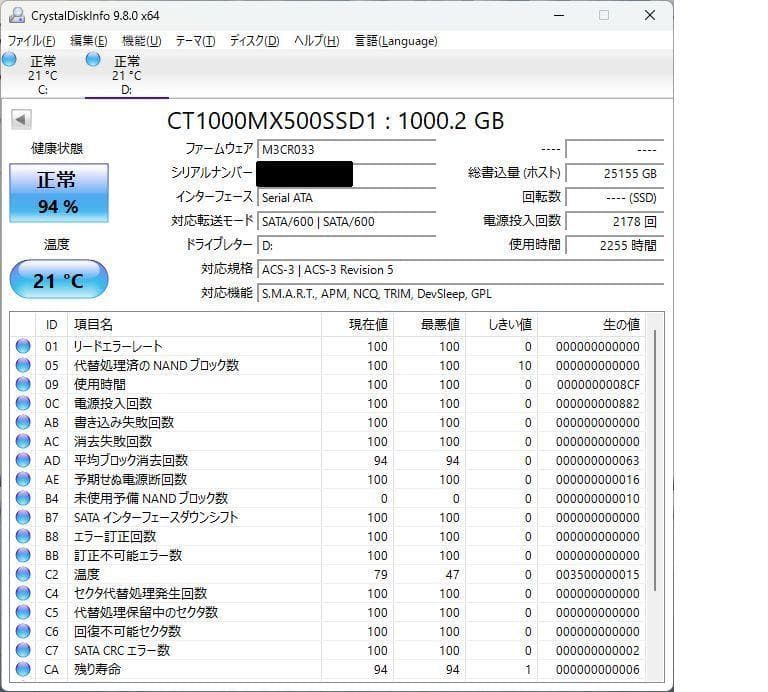The width and height of the screenshot is (768, 692).
Task: Click the 21 °C temperature button
Action: [59, 280]
